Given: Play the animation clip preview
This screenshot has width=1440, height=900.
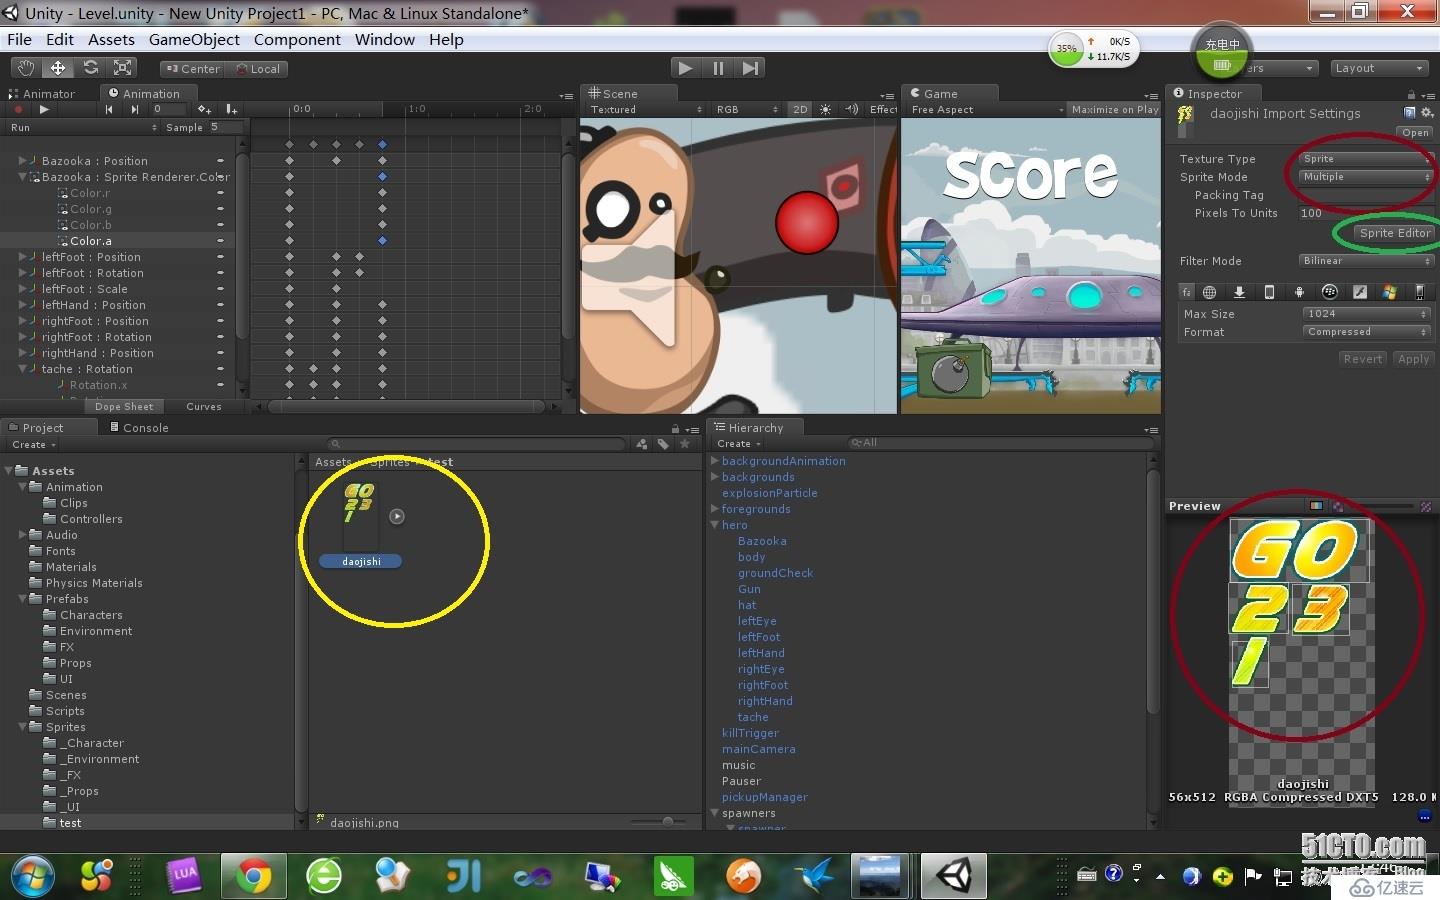Looking at the screenshot, I should tap(43, 110).
